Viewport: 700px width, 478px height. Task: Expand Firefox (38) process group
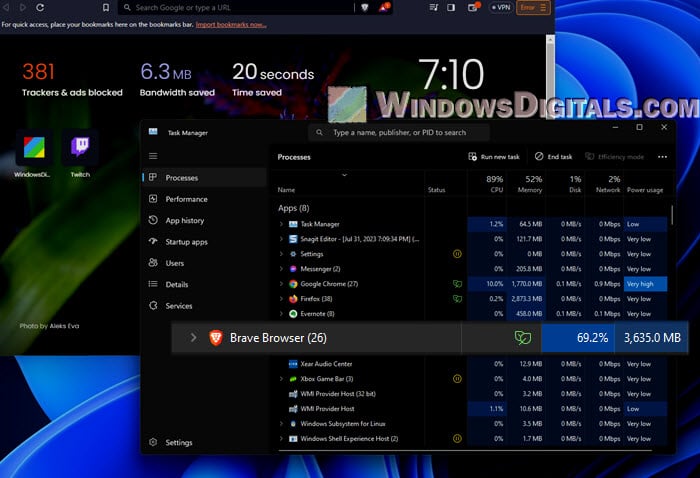tap(281, 299)
